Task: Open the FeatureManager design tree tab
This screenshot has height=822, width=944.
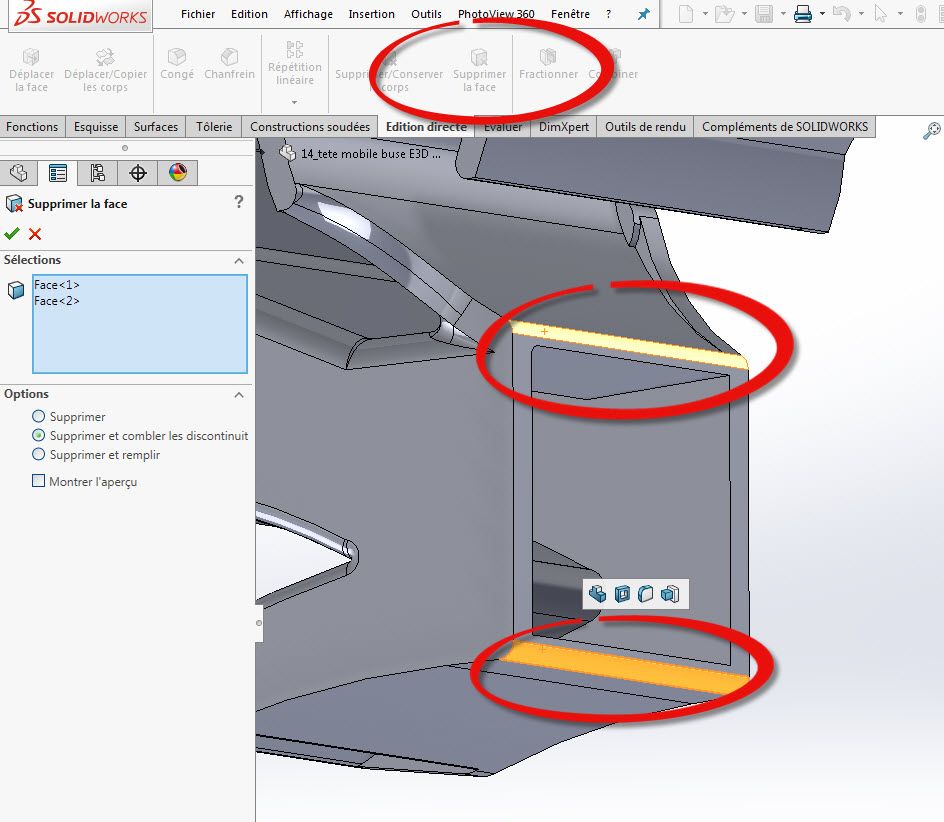Action: (x=19, y=173)
